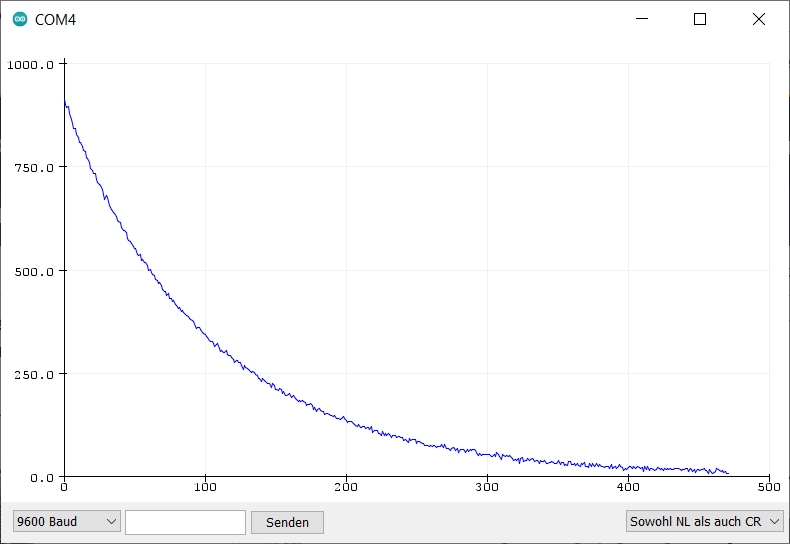Click the 500 x-axis end label
Viewport: 790px width, 544px height.
point(768,489)
